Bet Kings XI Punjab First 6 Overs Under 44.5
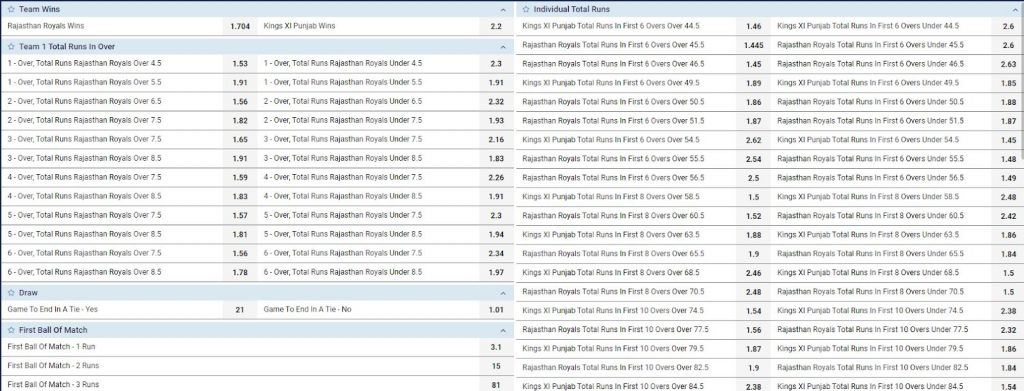This screenshot has width=1024, height=391. [x=1008, y=27]
